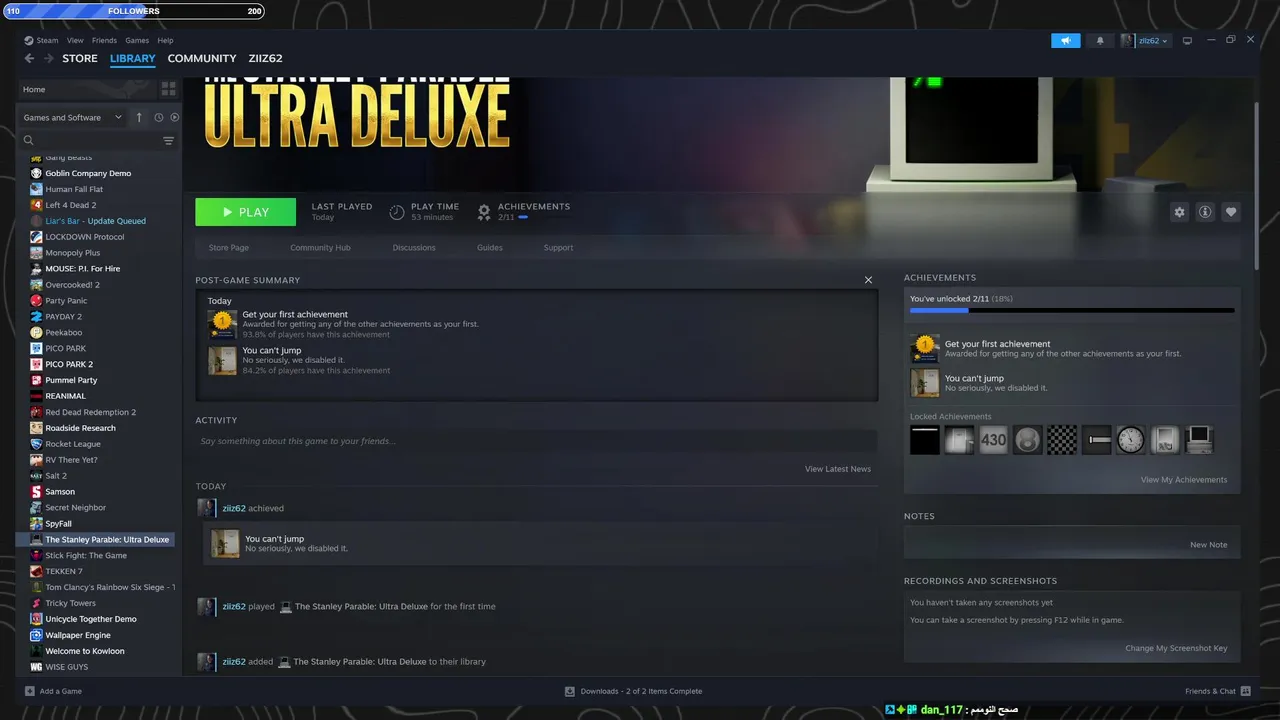The width and height of the screenshot is (1280, 720).
Task: Open Friends & Chat
Action: pyautogui.click(x=1216, y=691)
